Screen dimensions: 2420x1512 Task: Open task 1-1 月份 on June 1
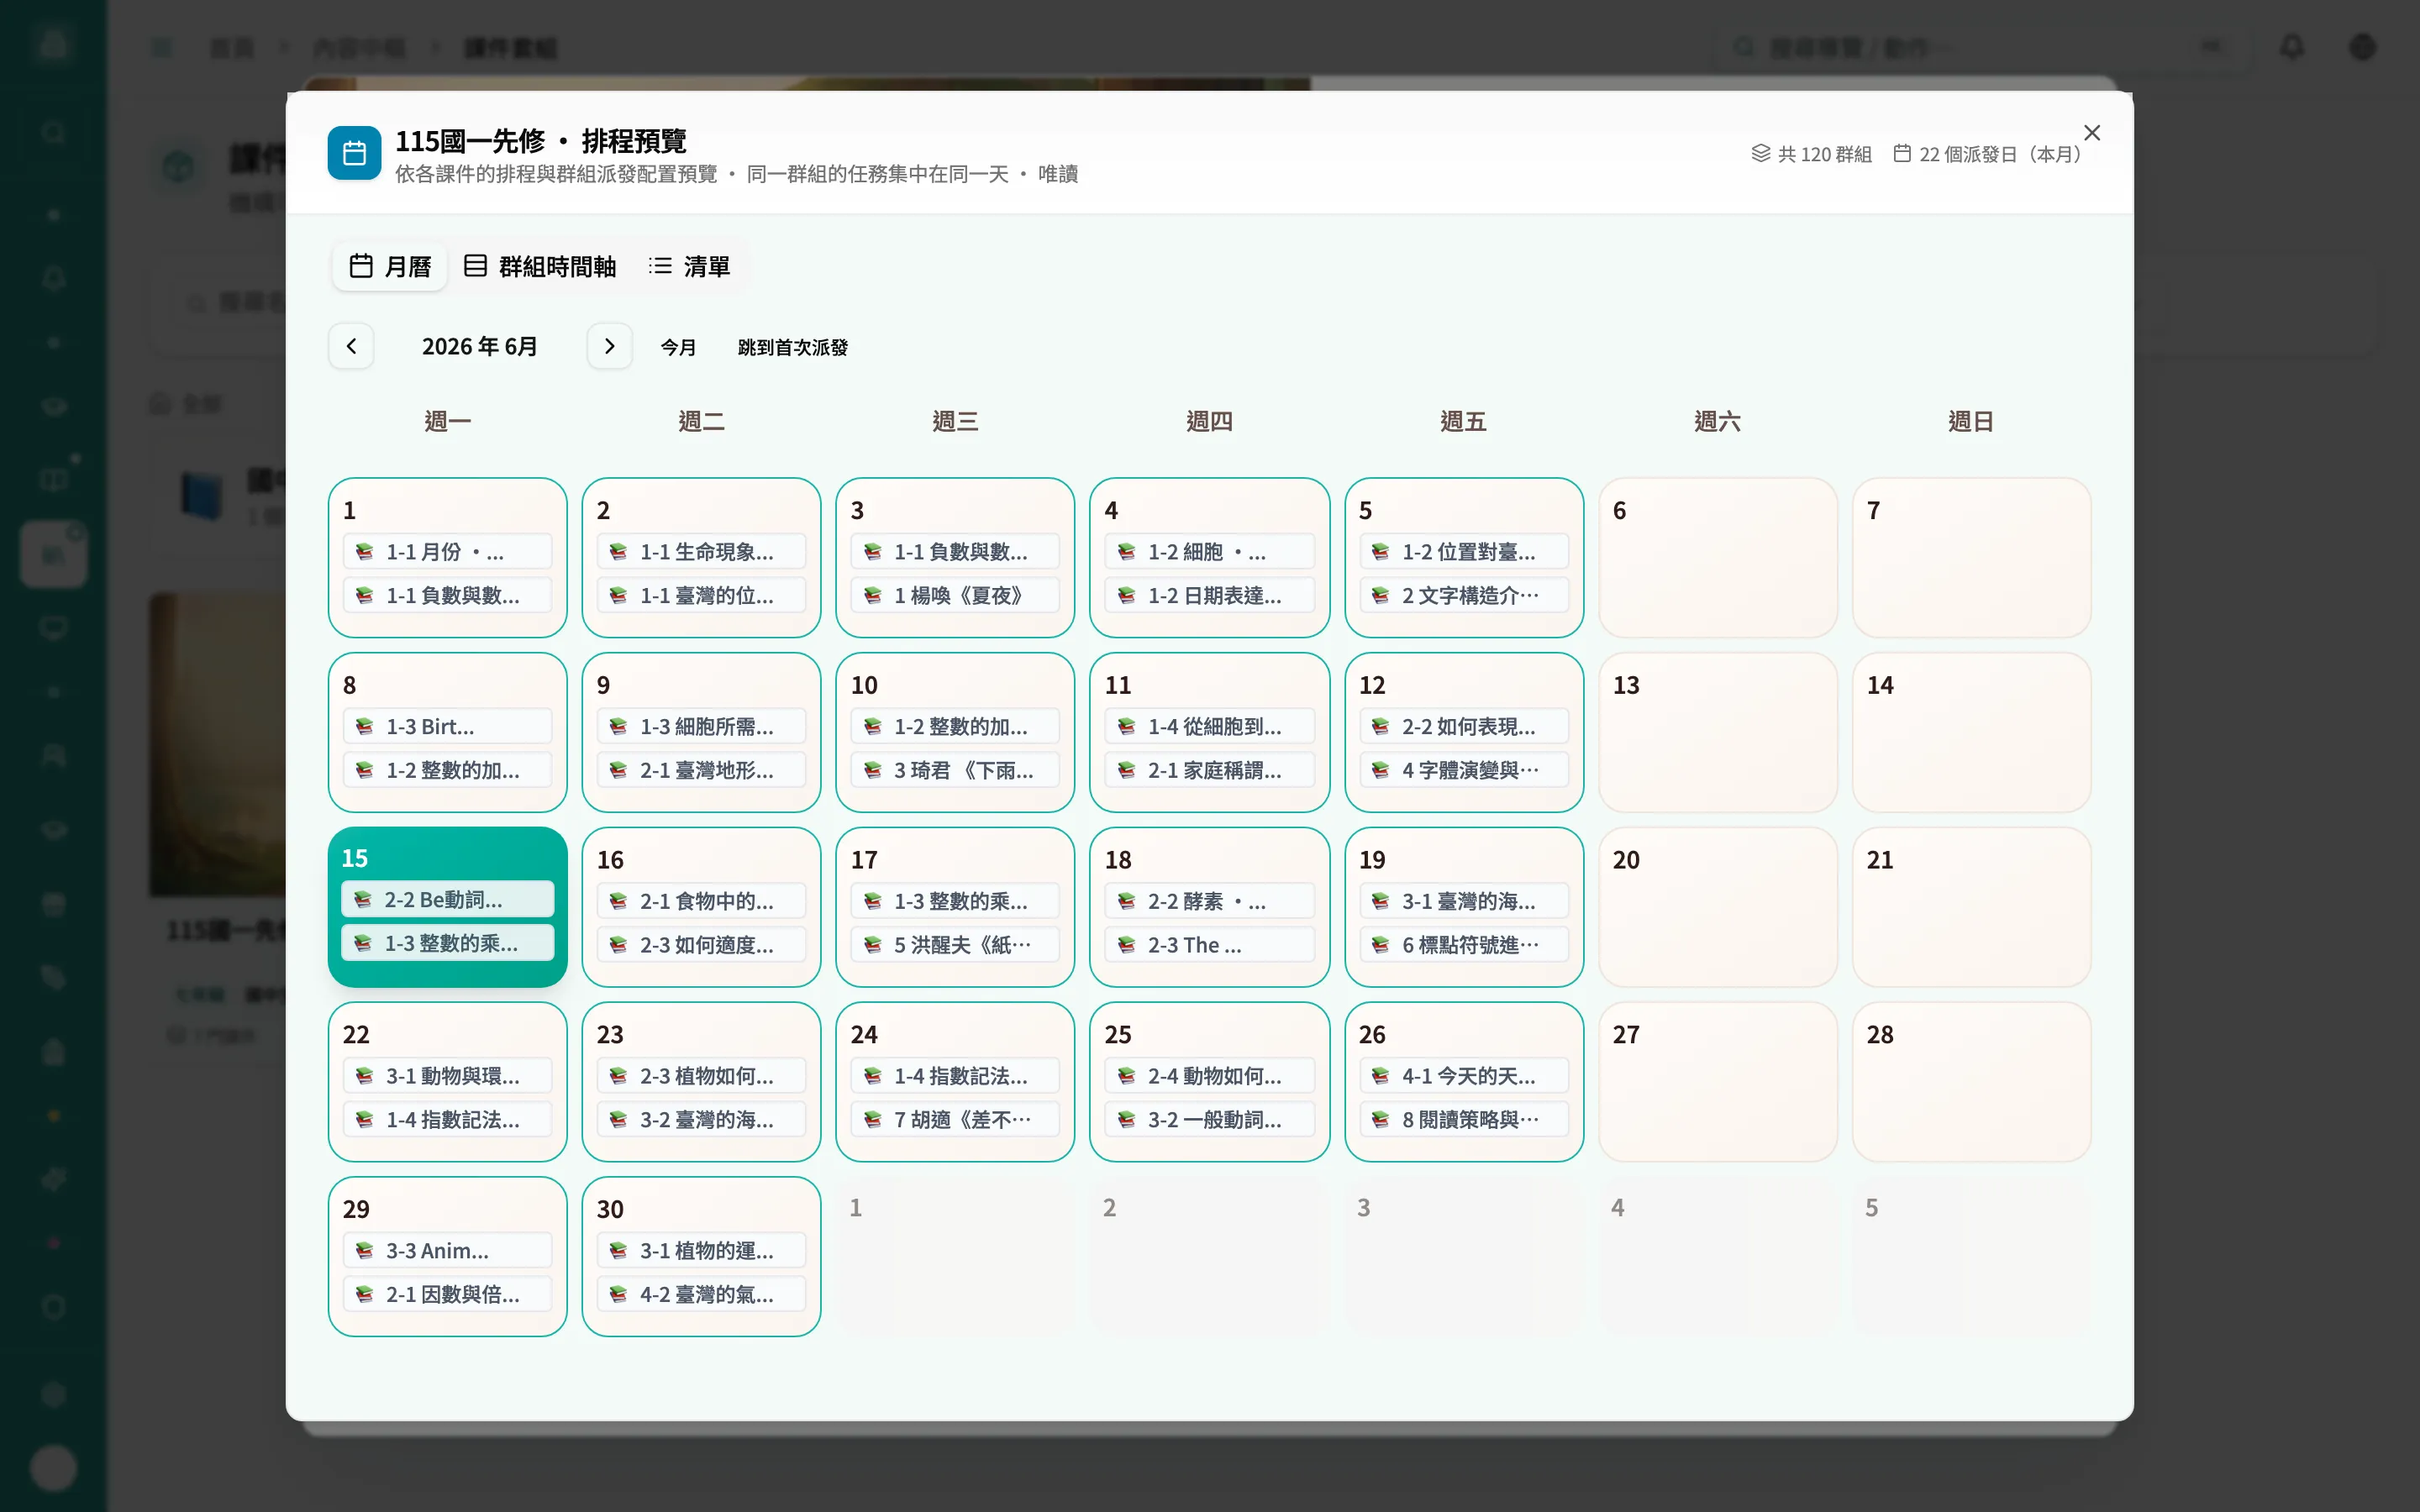coord(447,551)
